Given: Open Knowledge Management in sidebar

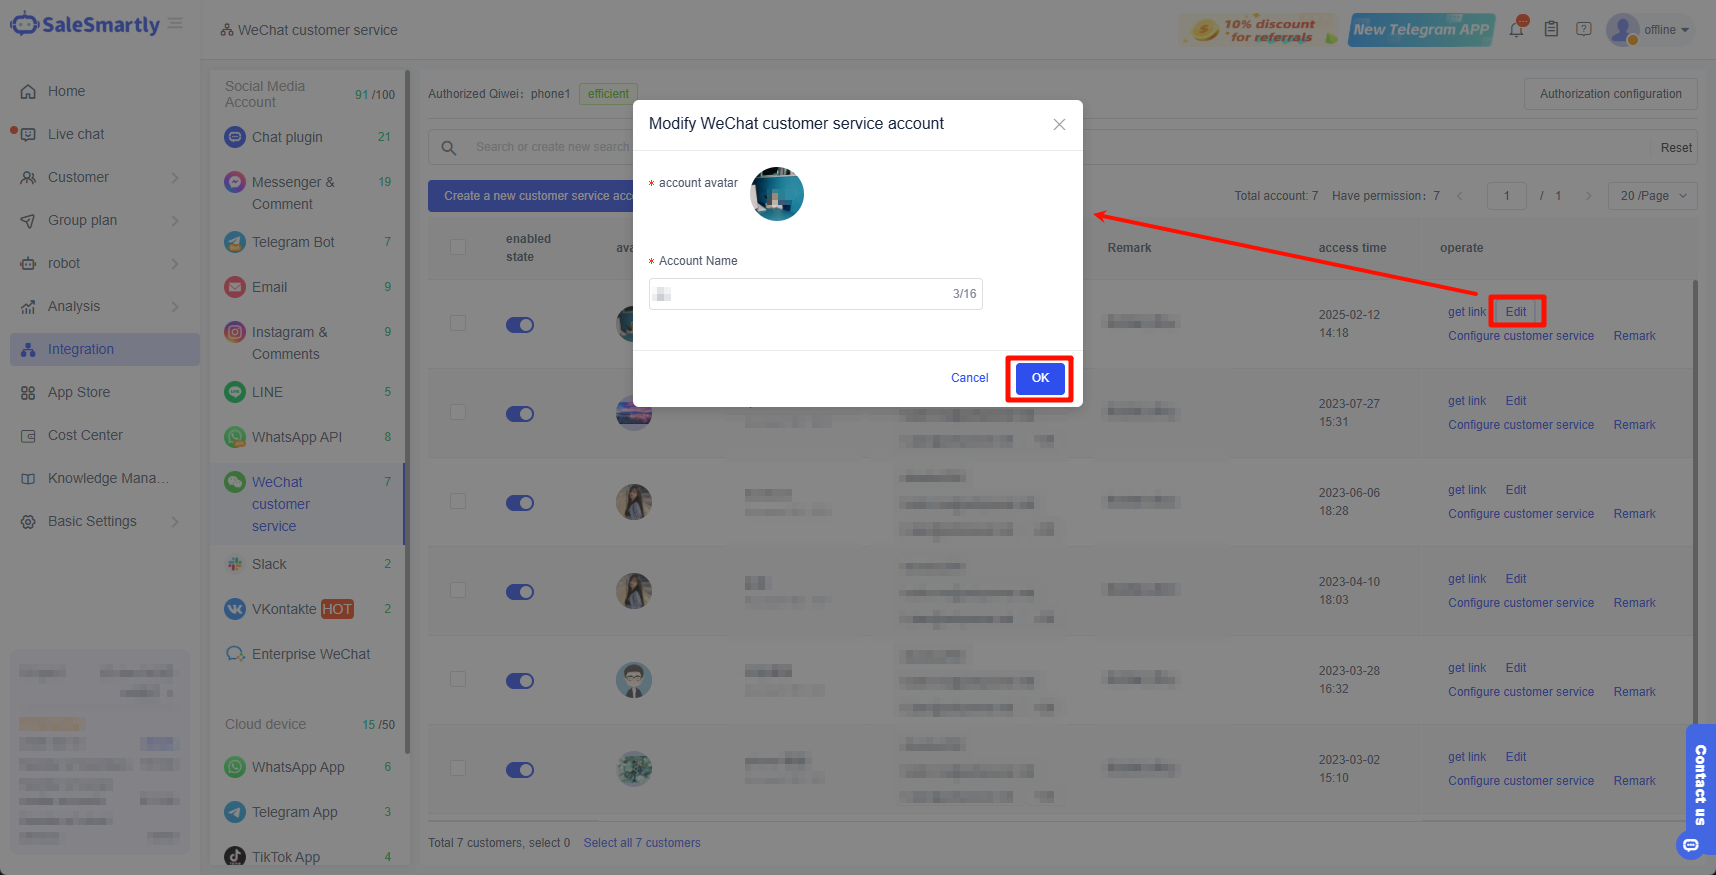Looking at the screenshot, I should click(x=105, y=478).
